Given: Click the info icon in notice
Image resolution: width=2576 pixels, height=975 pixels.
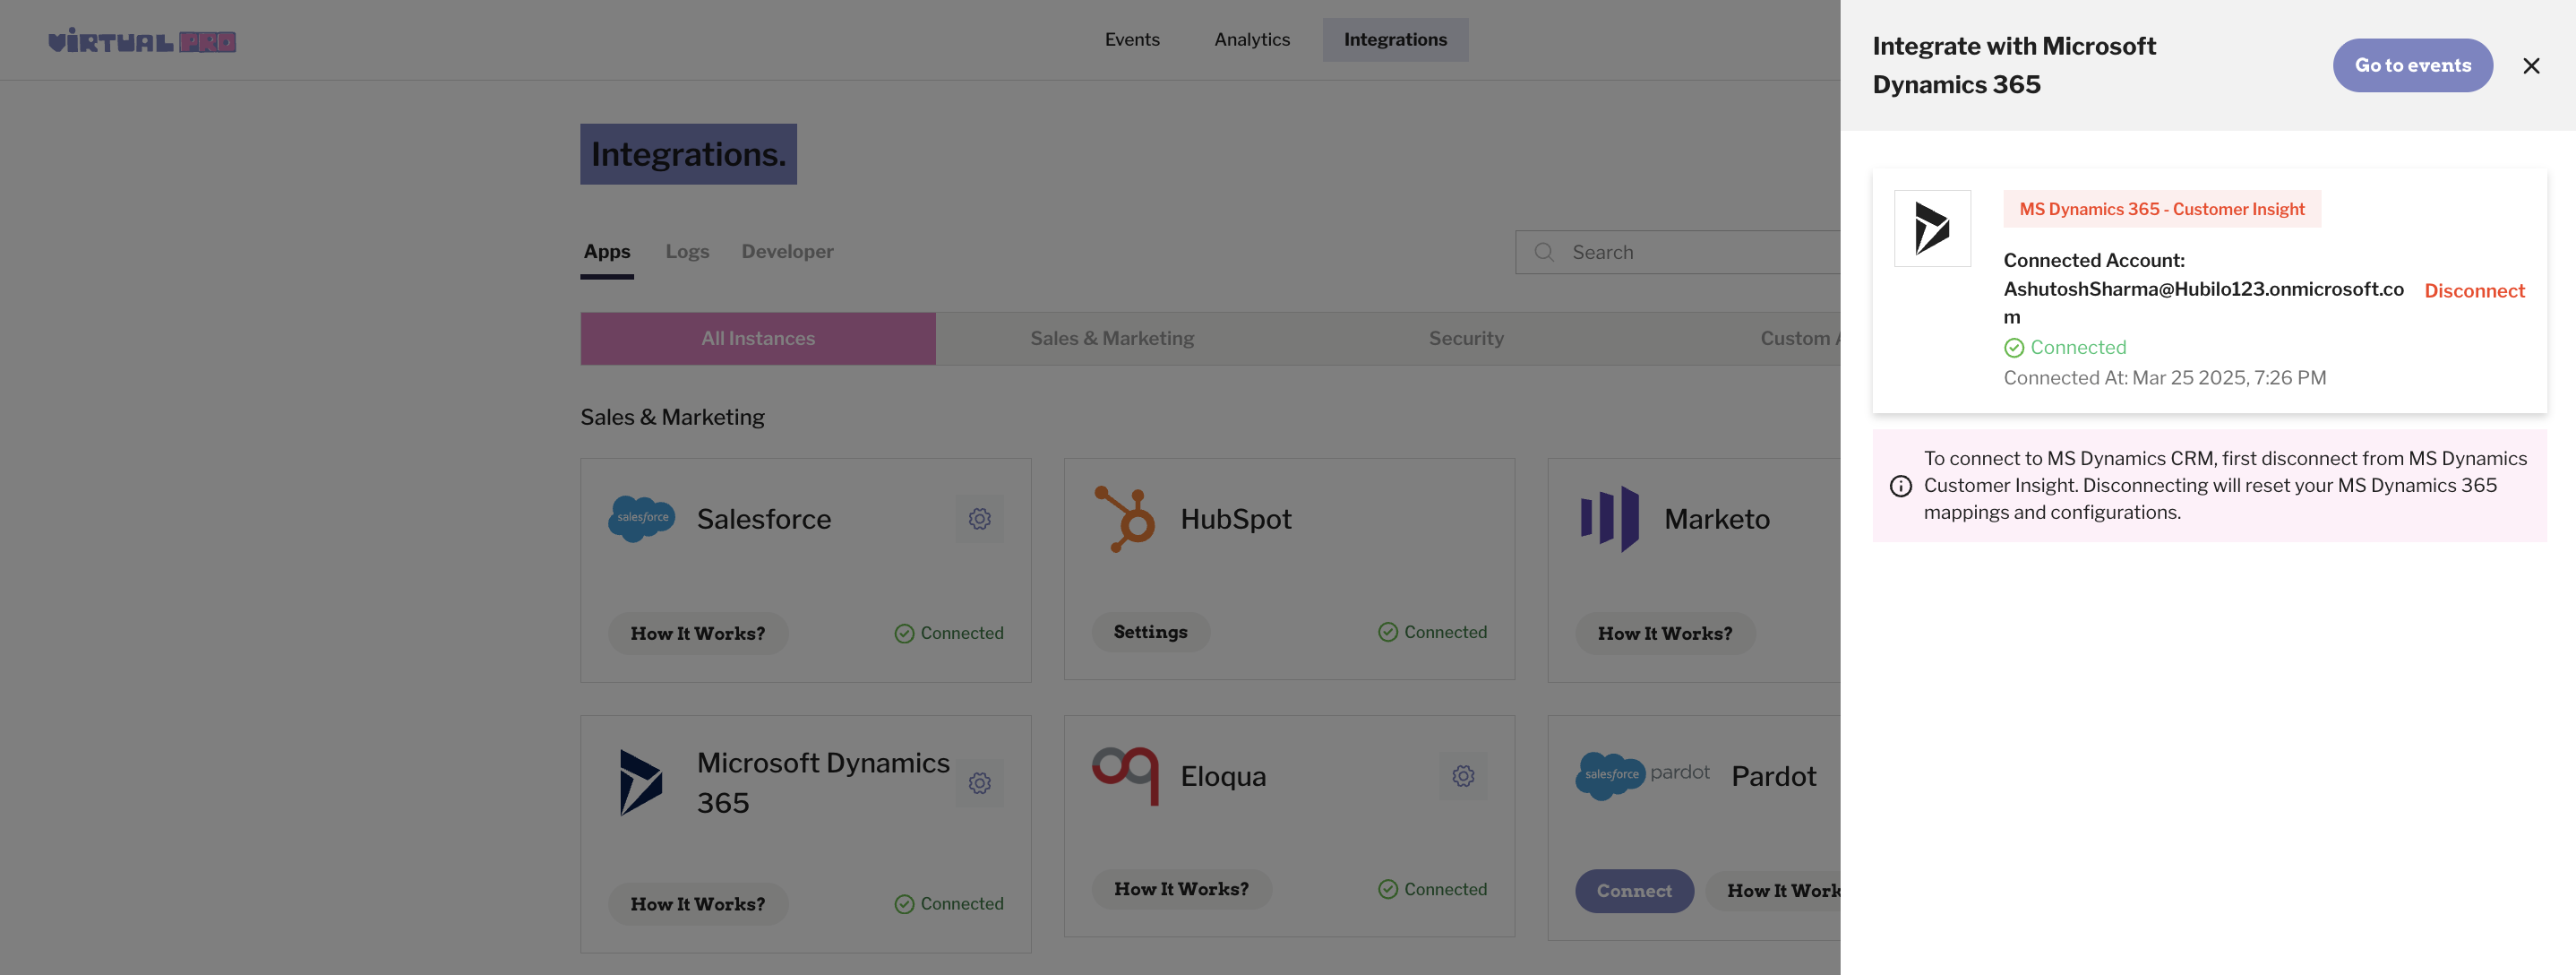Looking at the screenshot, I should (1900, 486).
